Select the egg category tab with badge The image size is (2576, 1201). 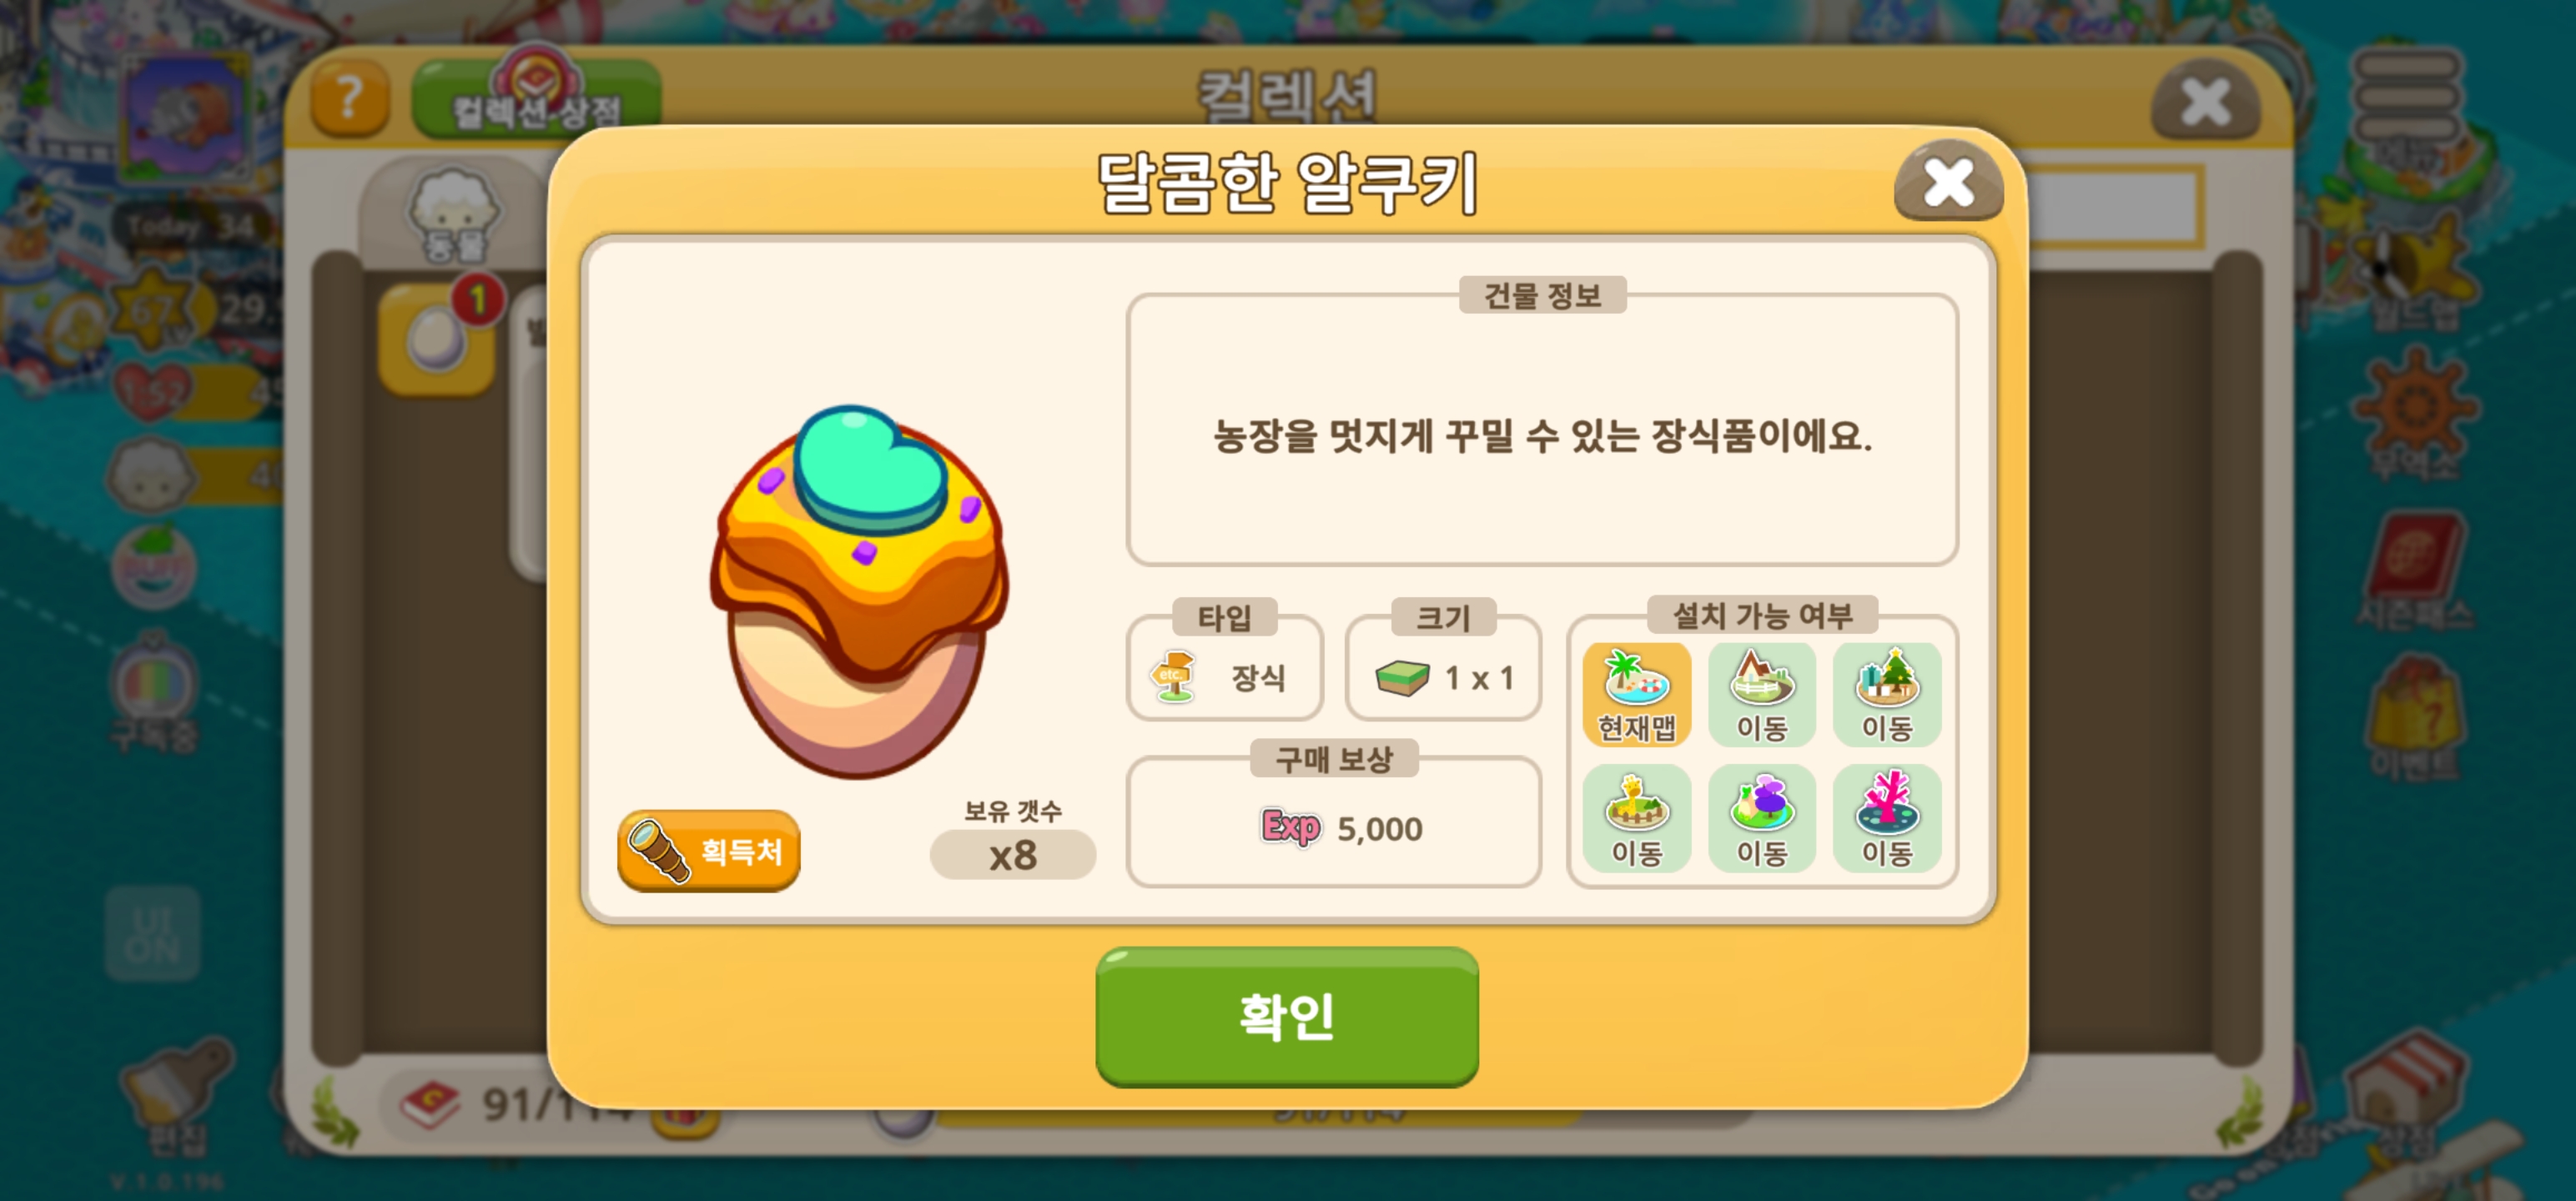(x=437, y=338)
